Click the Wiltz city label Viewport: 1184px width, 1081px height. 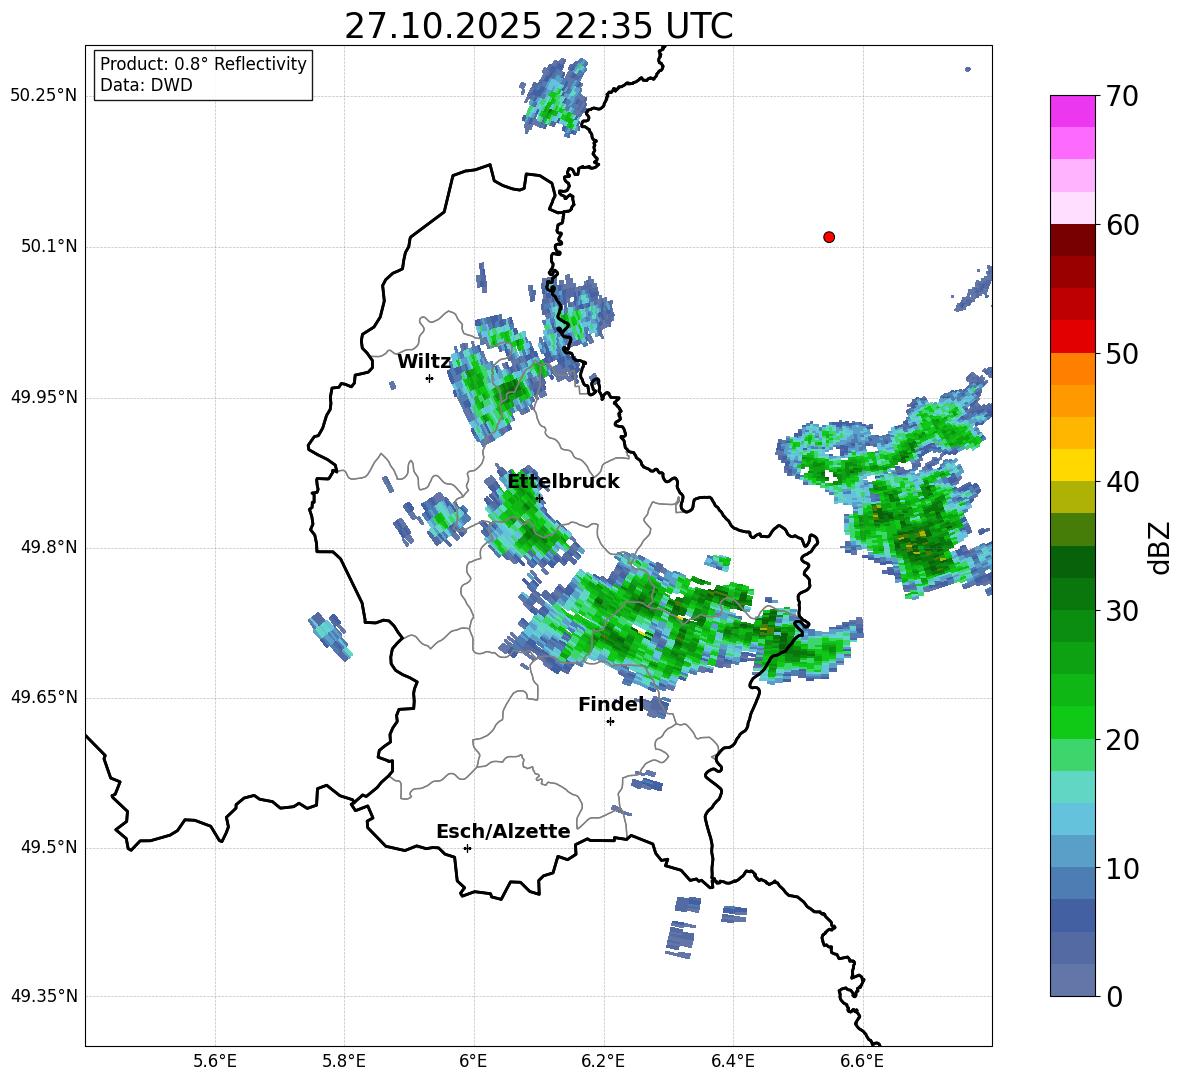[x=424, y=362]
